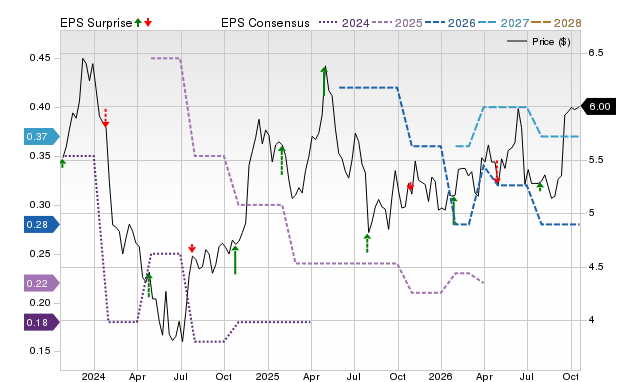Click the 4.5 price axis label
Image resolution: width=640 pixels, height=382 pixels.
tap(596, 267)
